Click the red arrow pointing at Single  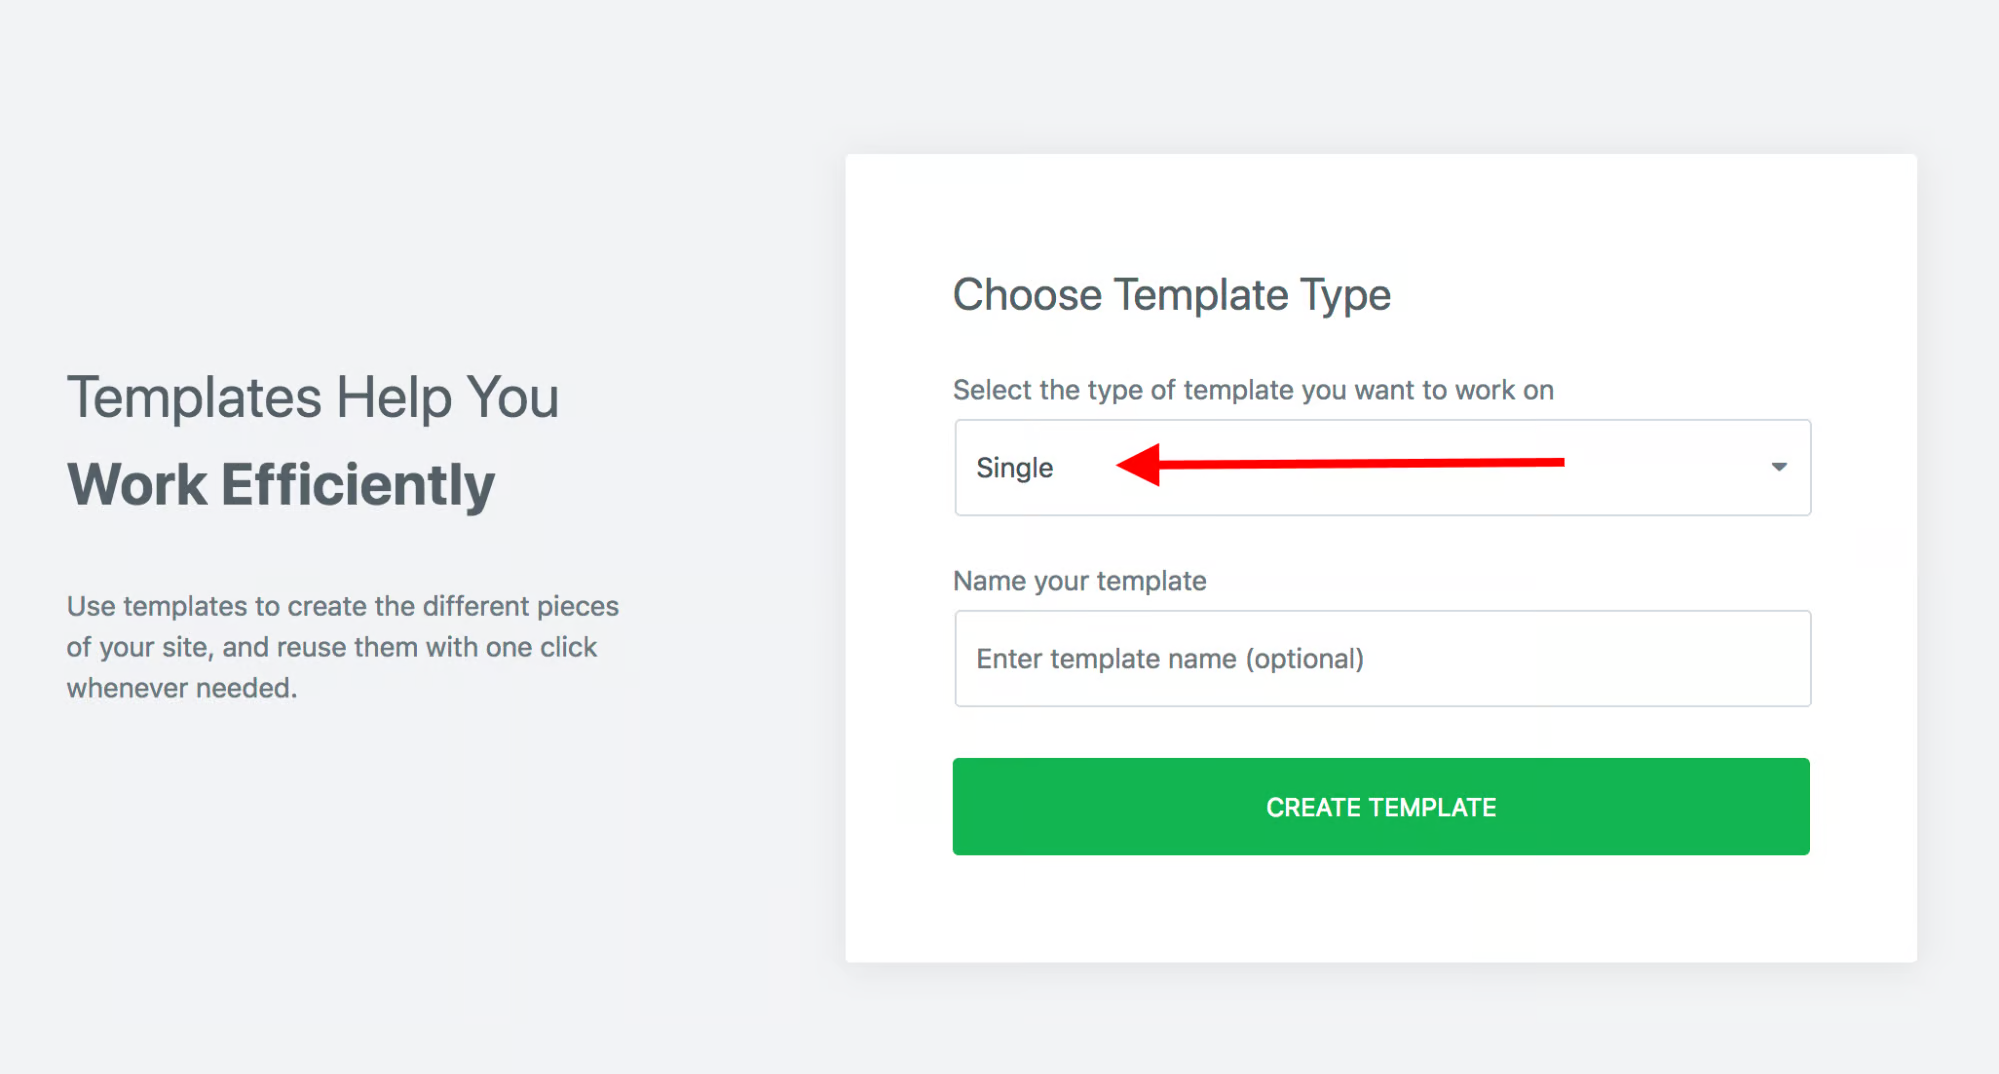coord(1340,463)
